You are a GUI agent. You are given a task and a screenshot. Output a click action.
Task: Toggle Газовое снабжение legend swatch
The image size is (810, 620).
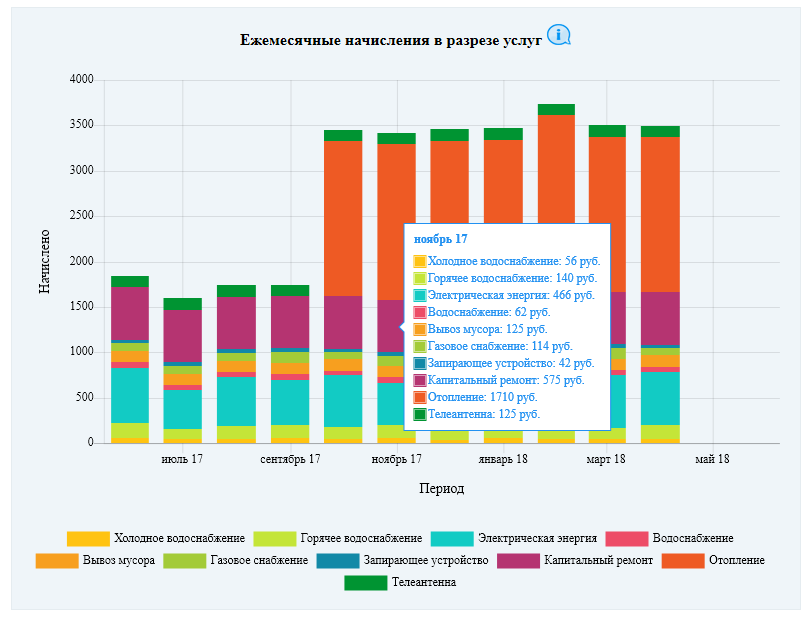click(x=184, y=561)
